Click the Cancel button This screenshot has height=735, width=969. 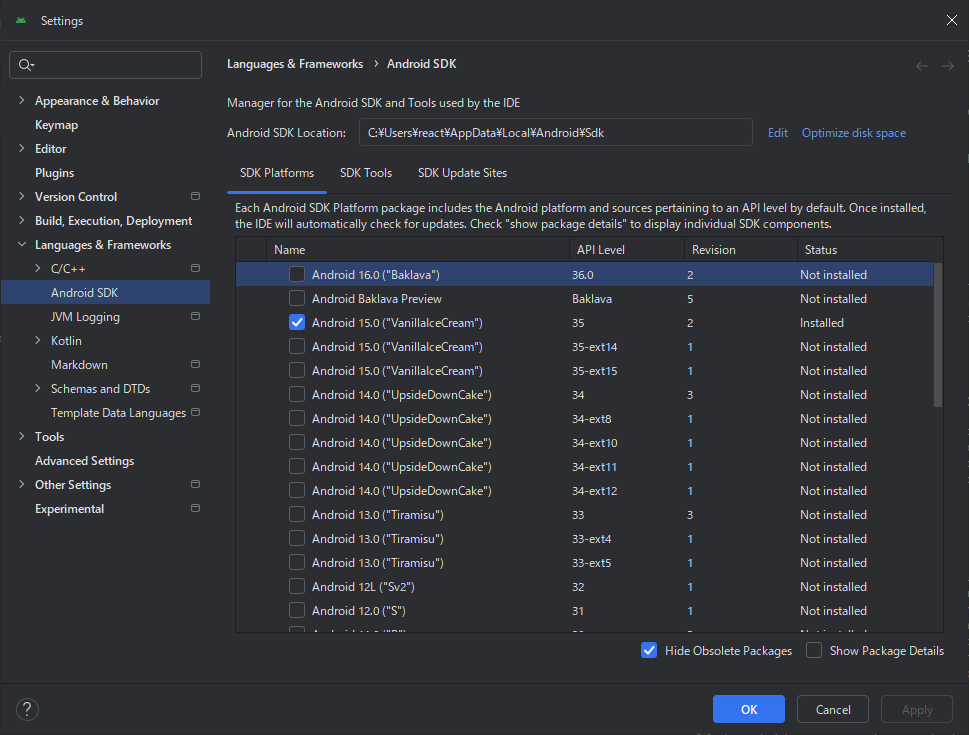832,709
